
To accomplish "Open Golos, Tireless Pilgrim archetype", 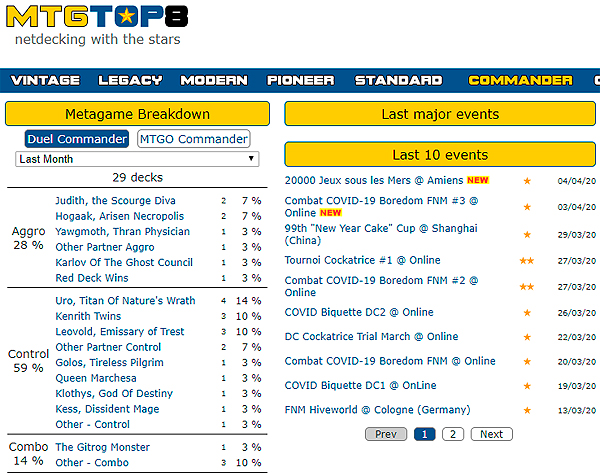I will (109, 362).
